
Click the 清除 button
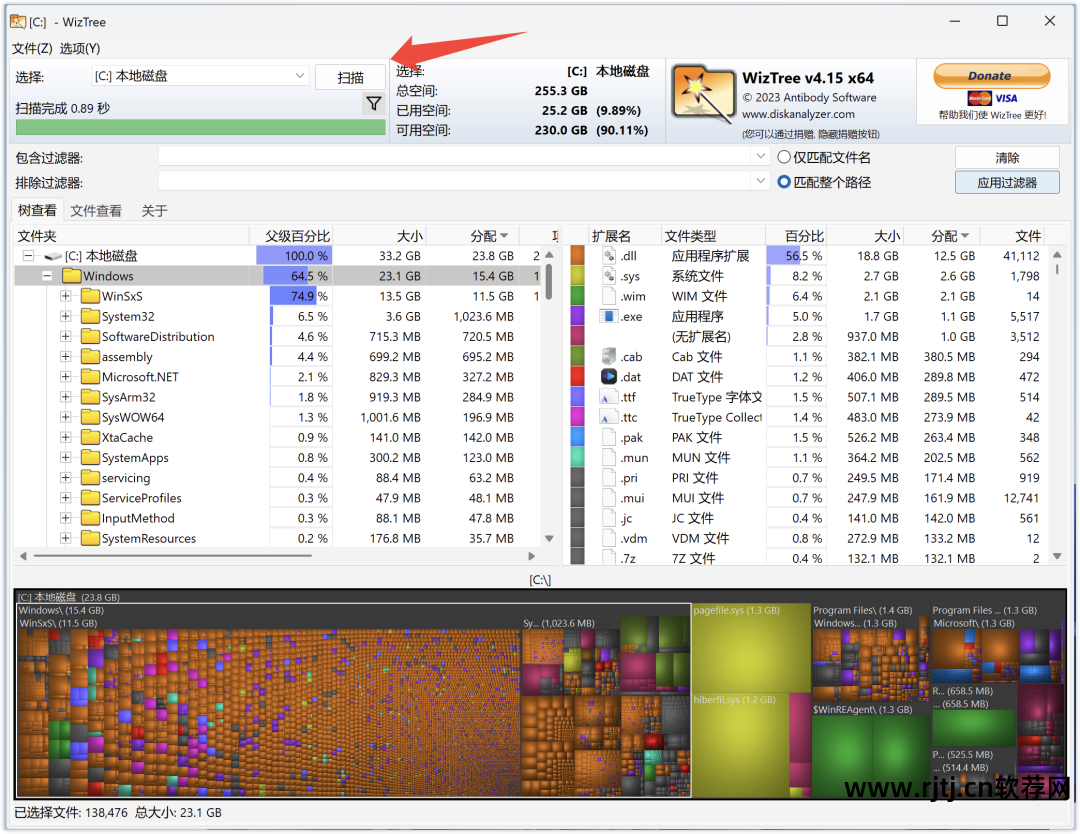pyautogui.click(x=1007, y=158)
